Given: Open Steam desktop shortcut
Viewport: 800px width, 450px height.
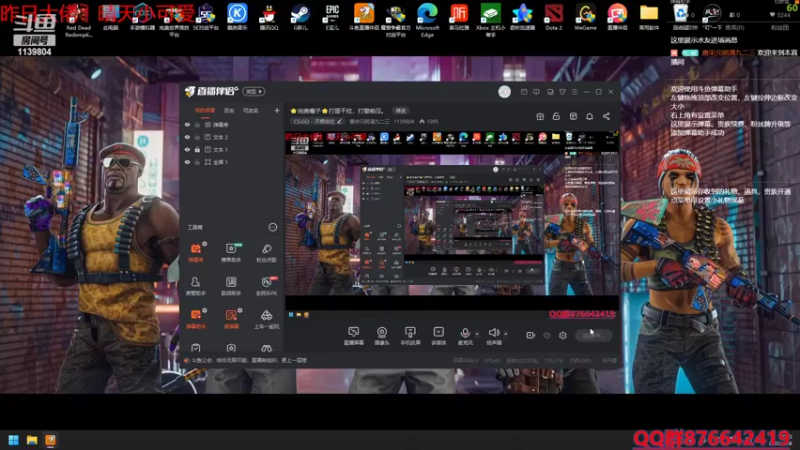Looking at the screenshot, I should tap(301, 17).
